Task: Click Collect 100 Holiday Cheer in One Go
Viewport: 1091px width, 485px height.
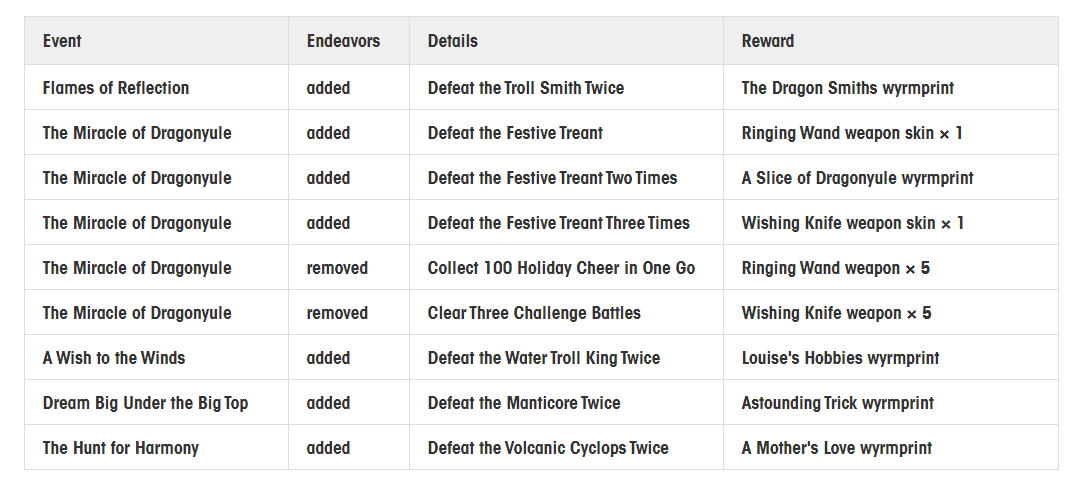Action: point(562,268)
